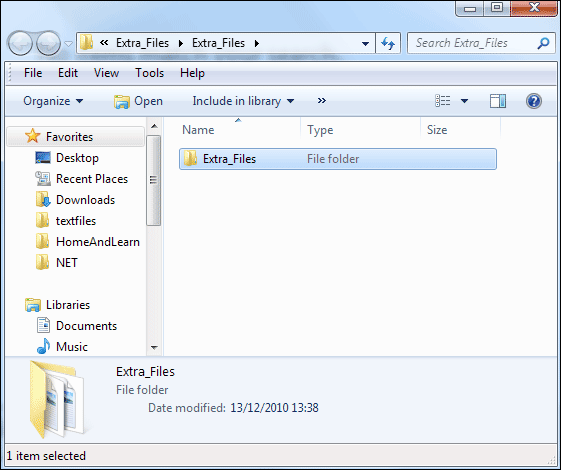Click the change view icon
561x470 pixels.
443,101
